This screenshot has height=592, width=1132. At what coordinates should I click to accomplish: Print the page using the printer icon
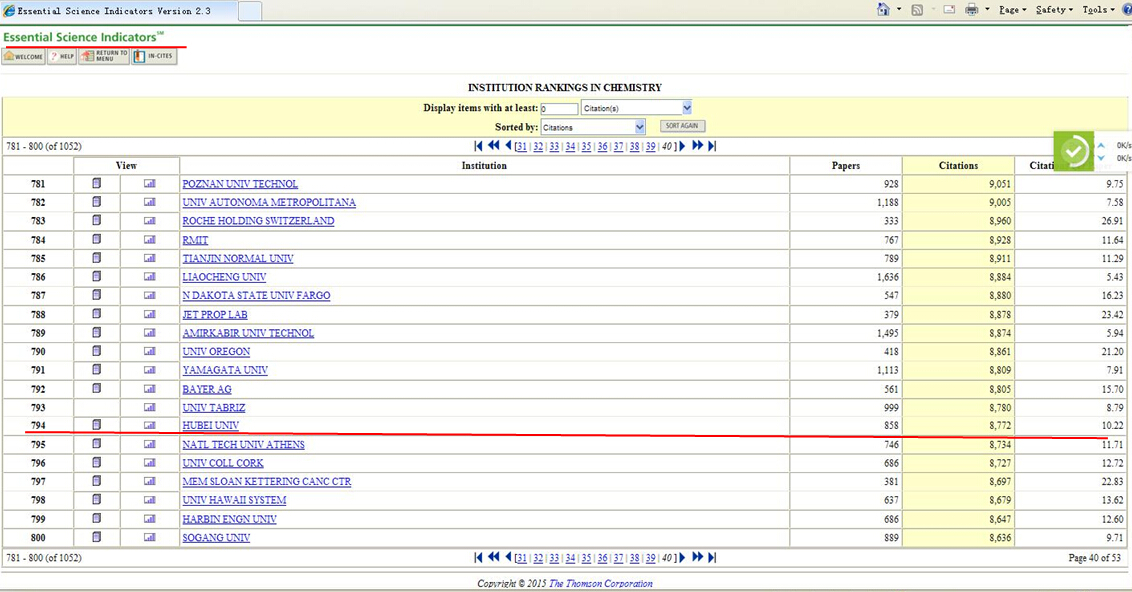tap(972, 9)
